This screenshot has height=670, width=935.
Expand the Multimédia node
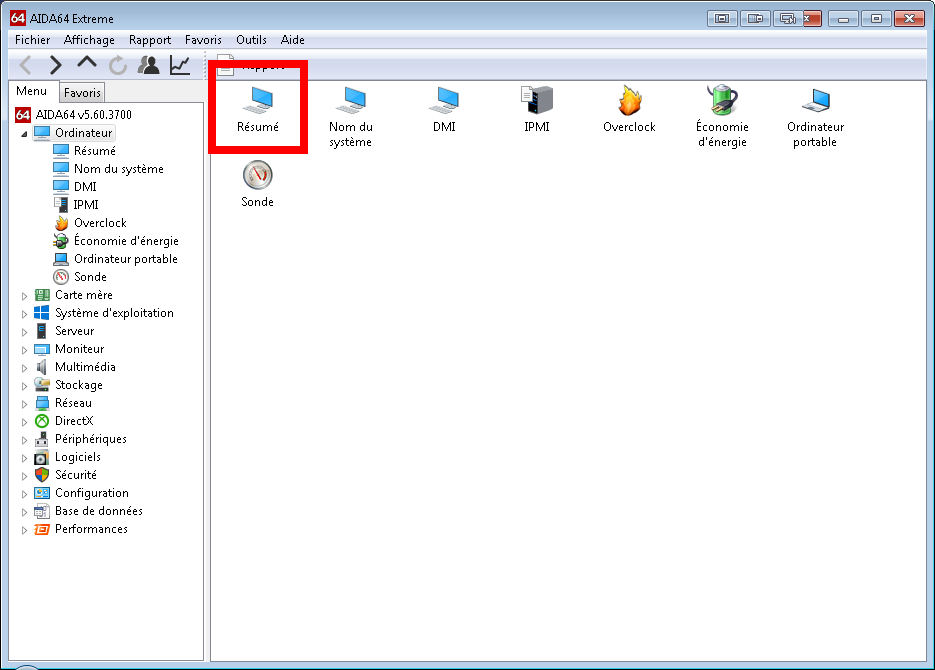coord(24,368)
